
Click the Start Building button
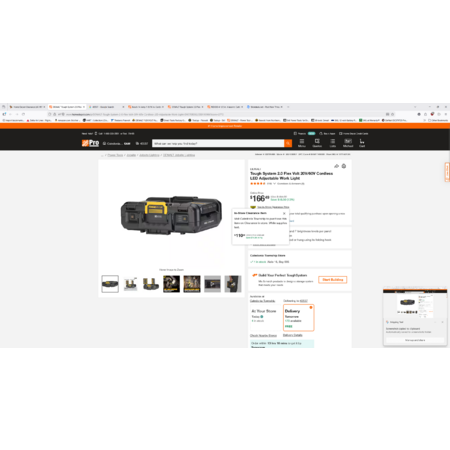333,280
